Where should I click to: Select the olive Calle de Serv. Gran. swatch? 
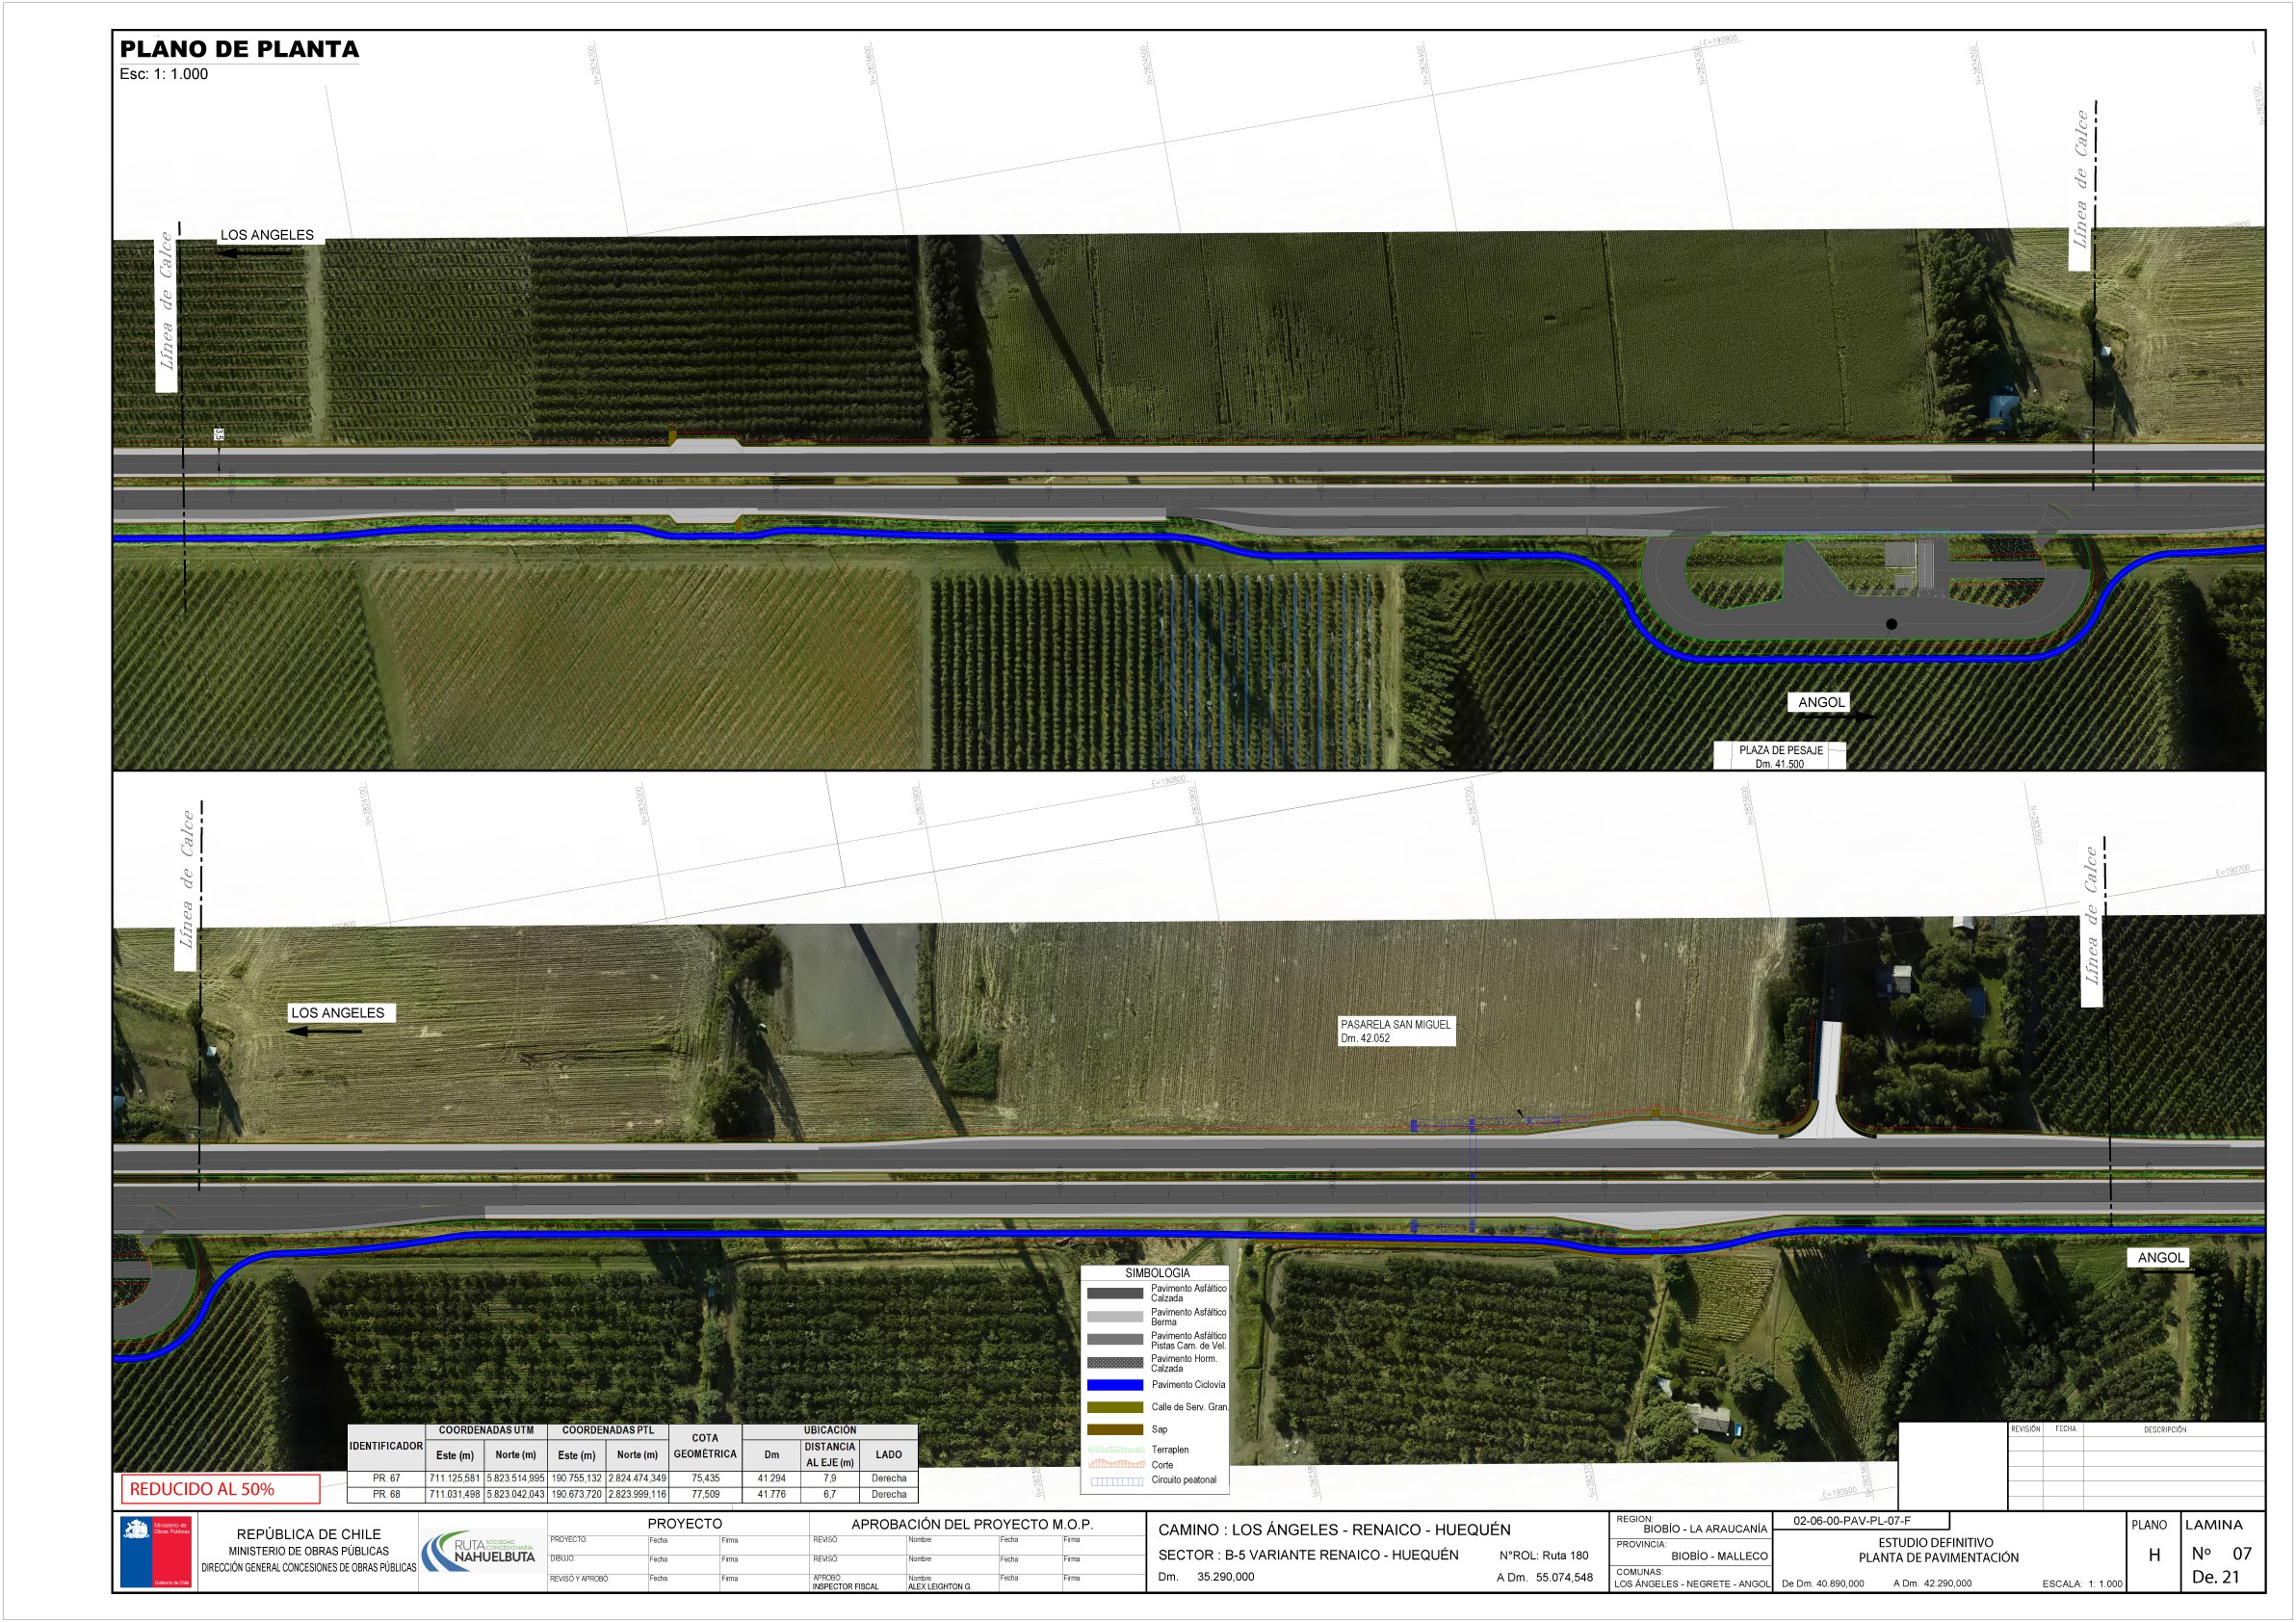(1114, 1407)
